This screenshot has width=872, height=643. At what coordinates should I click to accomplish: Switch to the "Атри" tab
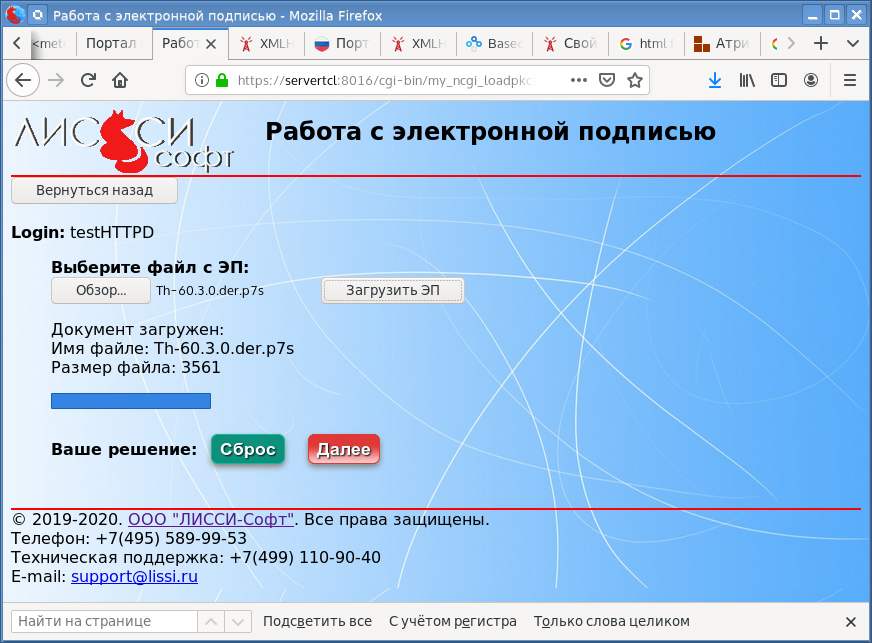[x=721, y=44]
